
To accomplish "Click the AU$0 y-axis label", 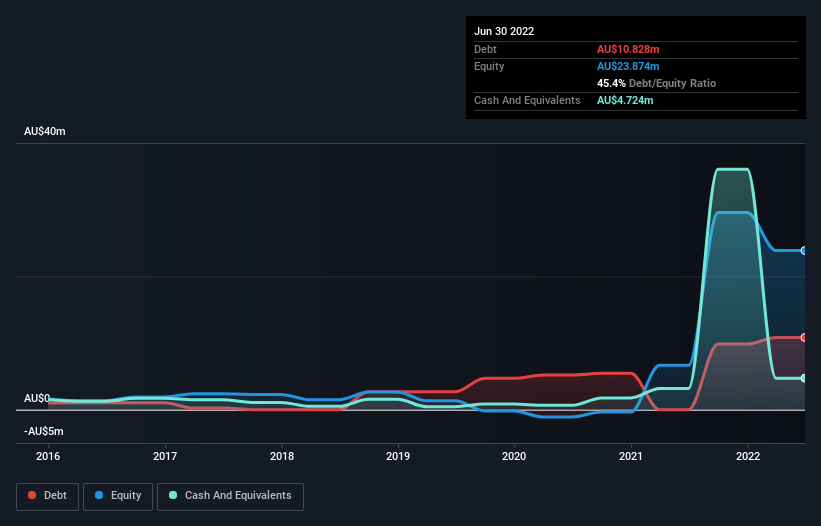I will 37,398.
